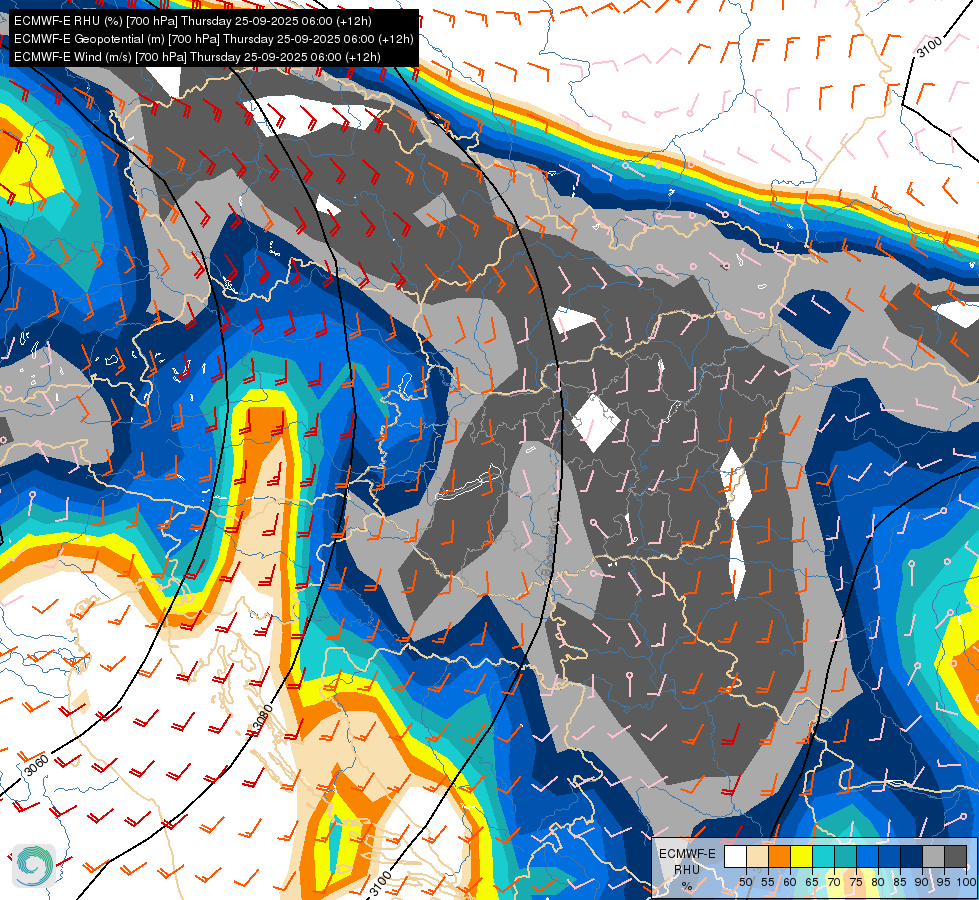Click the swirl logo icon in bottom-left corner
Viewport: 979px width, 900px height.
point(33,864)
